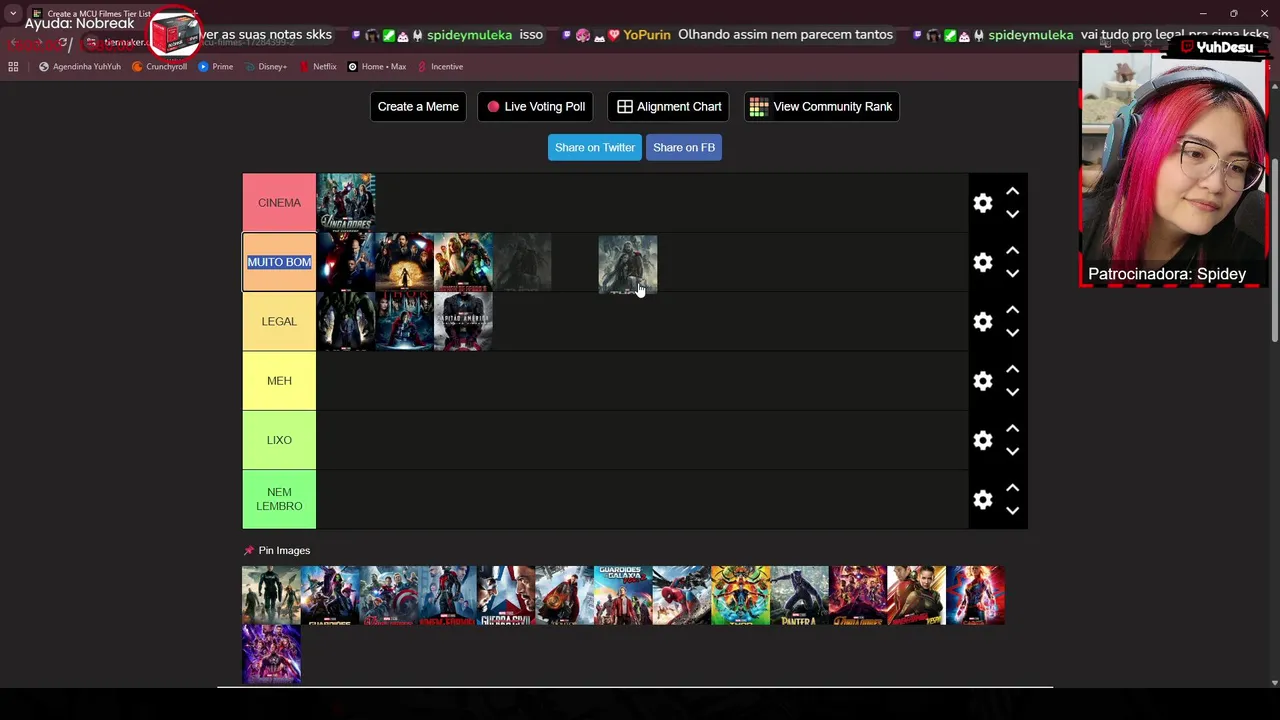Open the Agendinha YuhYuh bookmark
Image resolution: width=1280 pixels, height=720 pixels.
click(x=79, y=67)
